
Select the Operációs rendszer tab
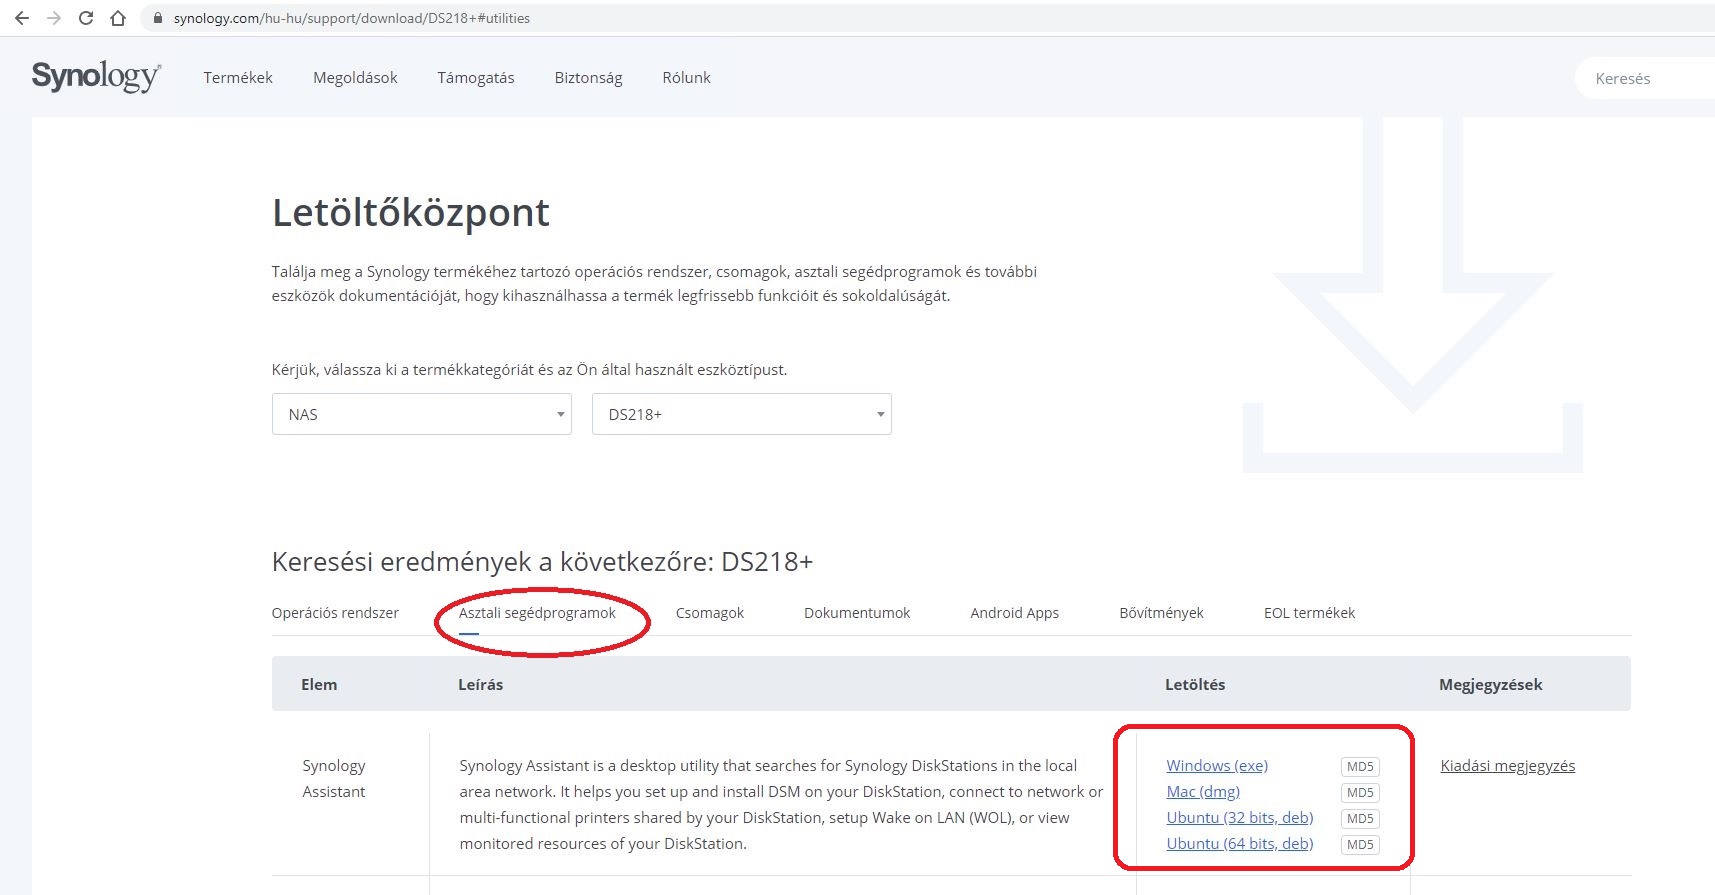(x=335, y=613)
